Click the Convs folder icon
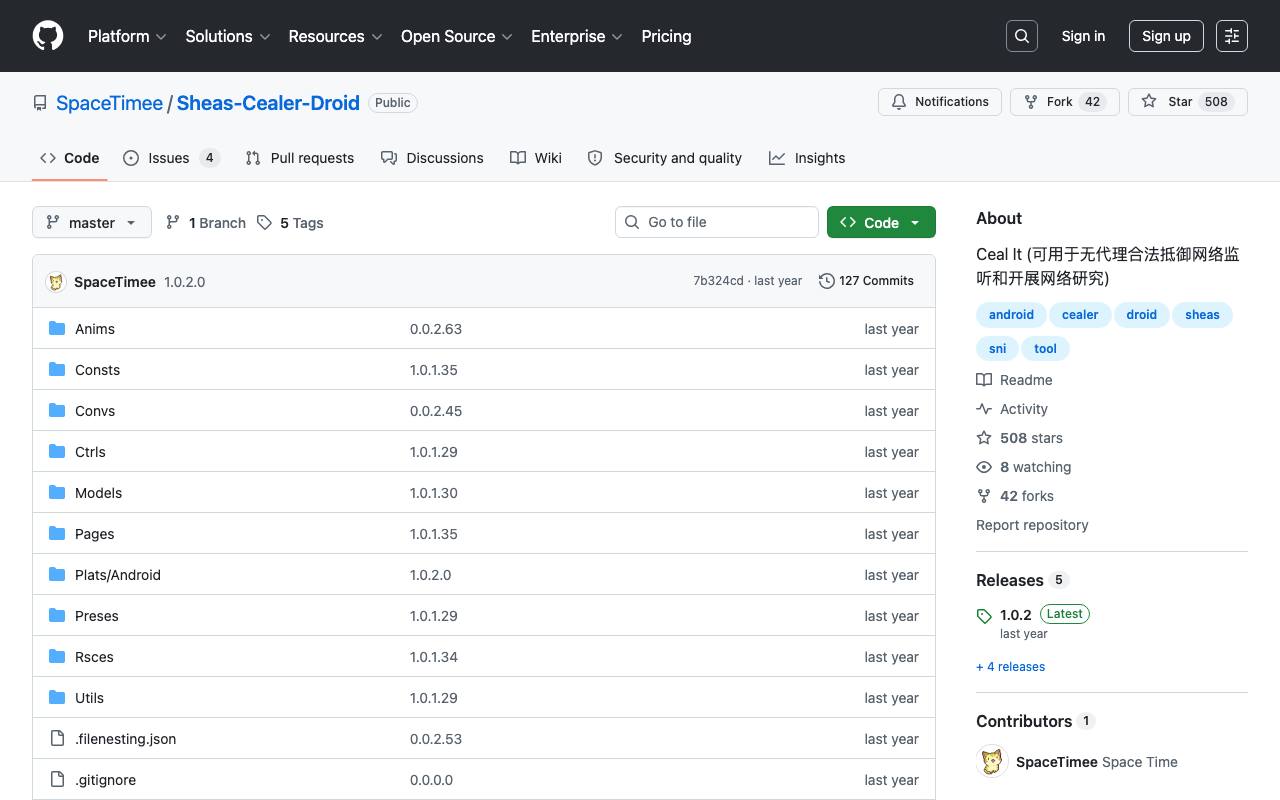The height and width of the screenshot is (800, 1280). click(x=57, y=410)
